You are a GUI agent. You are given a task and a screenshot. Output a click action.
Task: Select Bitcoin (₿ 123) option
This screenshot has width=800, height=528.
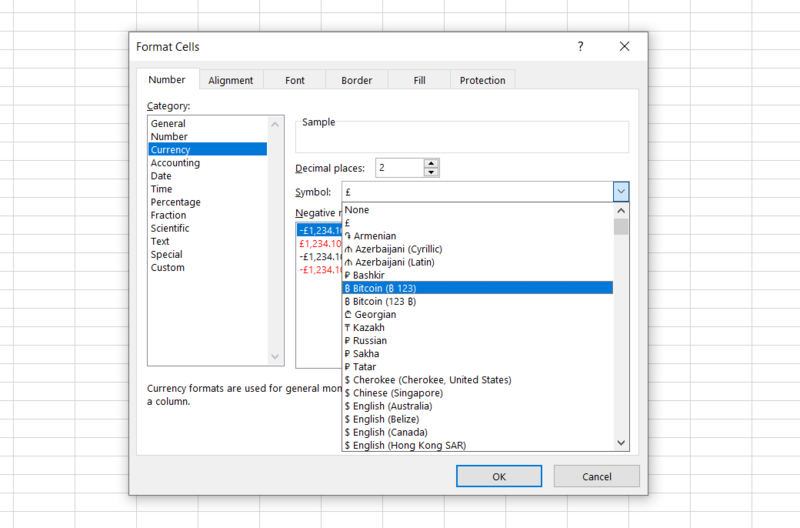point(478,288)
